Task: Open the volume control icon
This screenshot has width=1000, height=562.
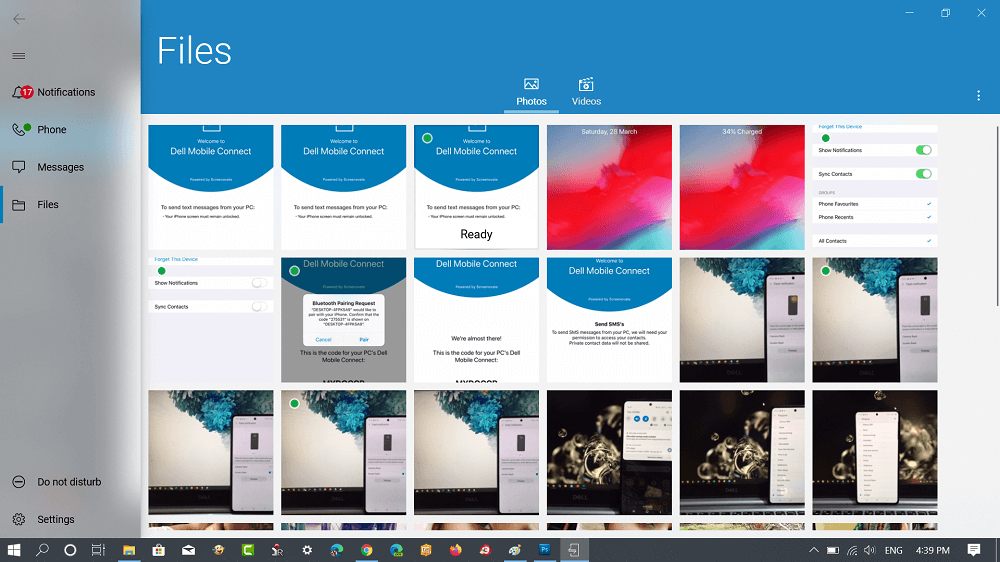Action: point(870,550)
